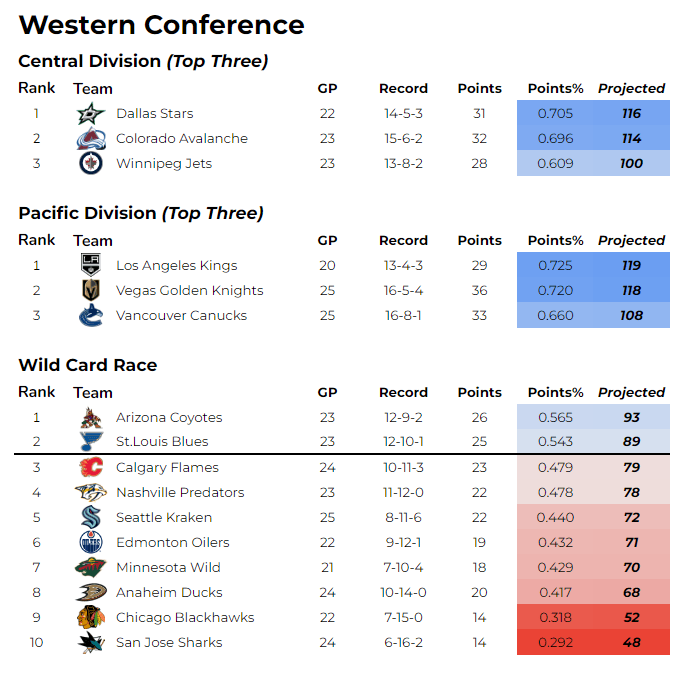Click the Wild Card Race Projected header

pos(631,392)
